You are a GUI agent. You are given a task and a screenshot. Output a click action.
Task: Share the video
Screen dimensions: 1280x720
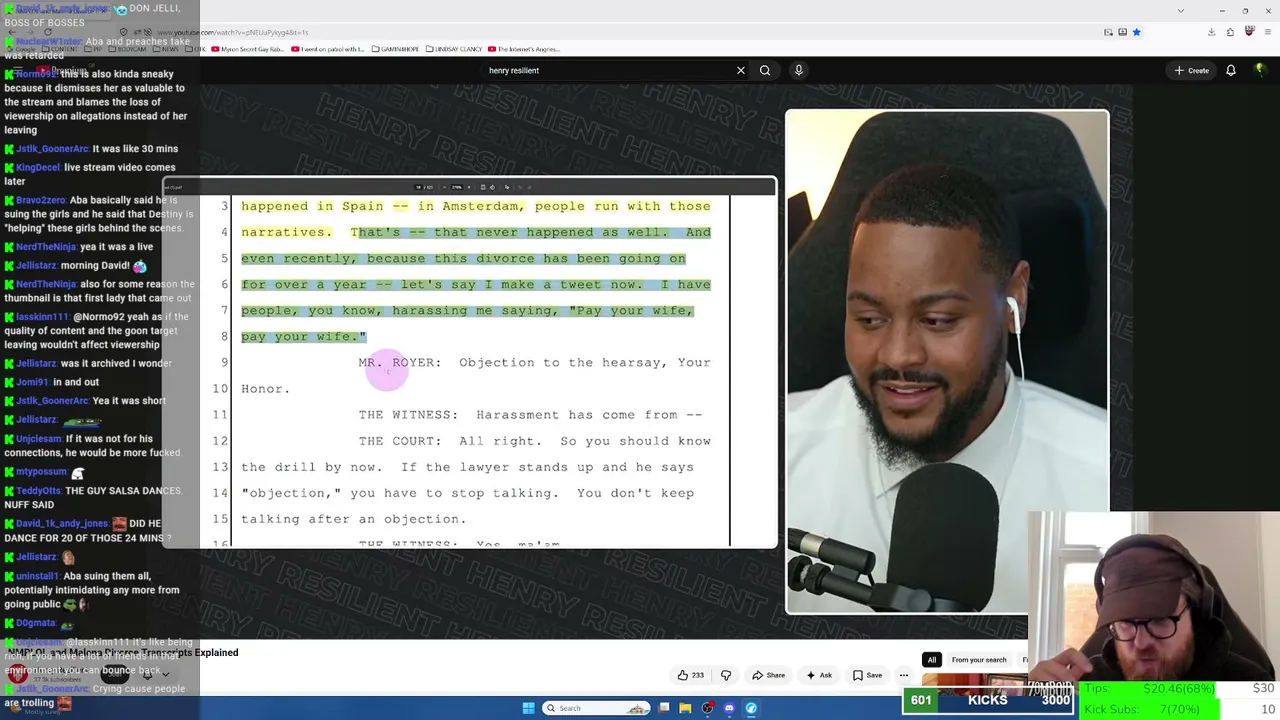click(769, 675)
